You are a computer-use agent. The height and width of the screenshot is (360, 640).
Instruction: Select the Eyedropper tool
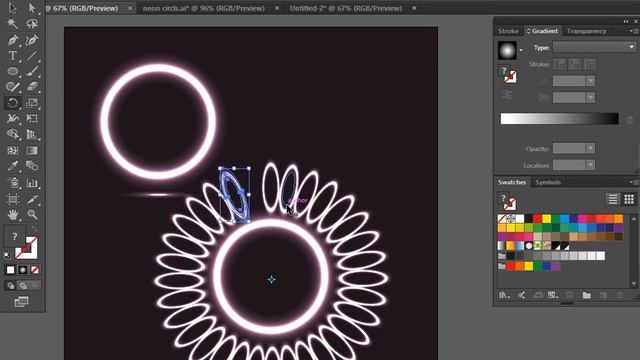(x=13, y=166)
